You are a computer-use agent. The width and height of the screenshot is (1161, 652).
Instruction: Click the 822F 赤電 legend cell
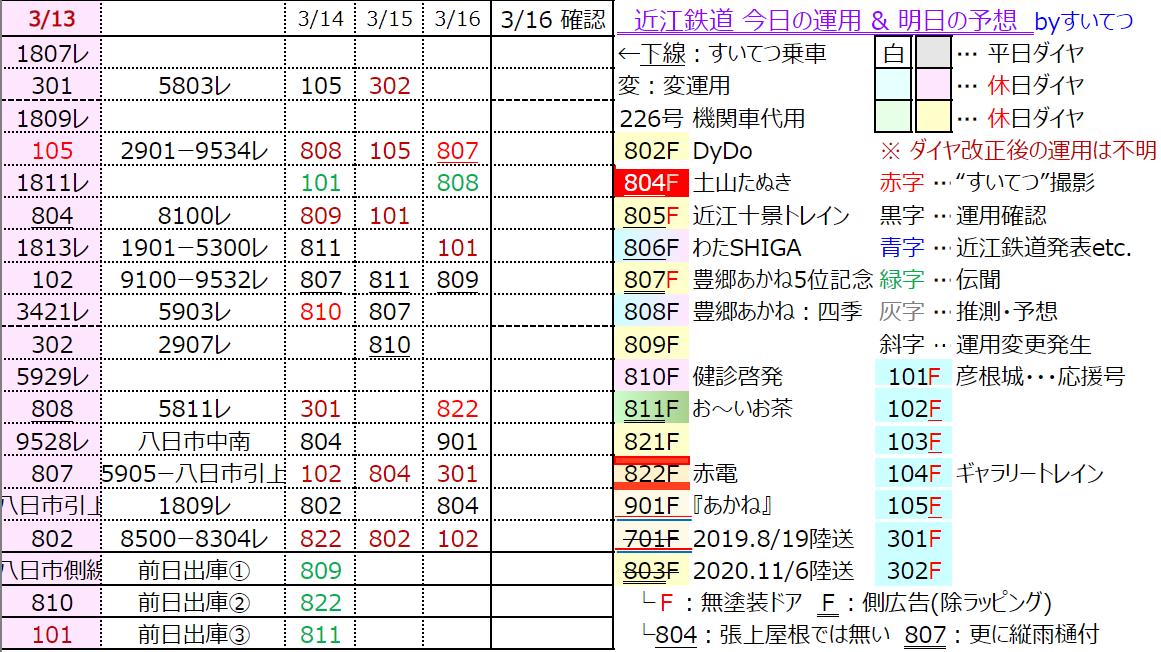tap(652, 474)
